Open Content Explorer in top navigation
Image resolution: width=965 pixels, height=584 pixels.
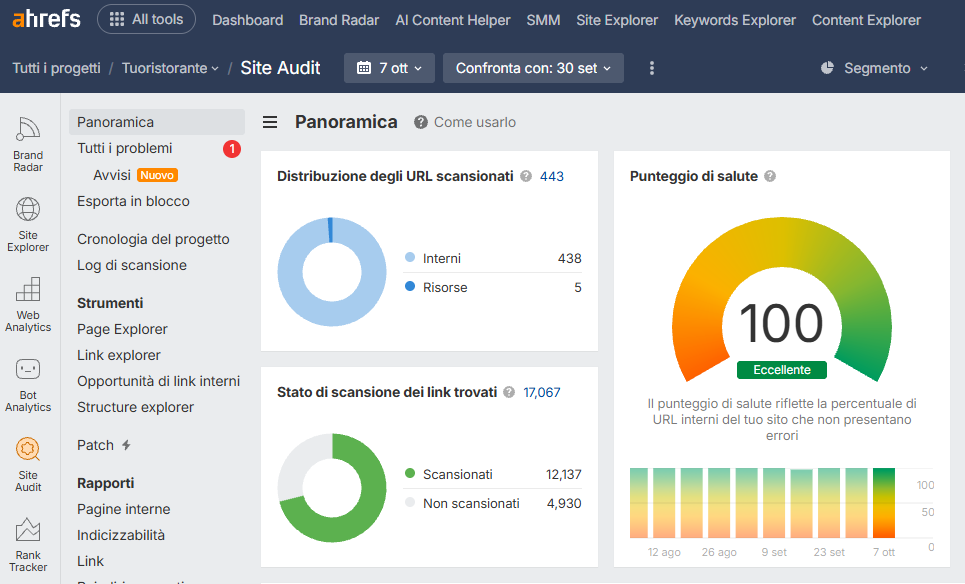coord(867,20)
